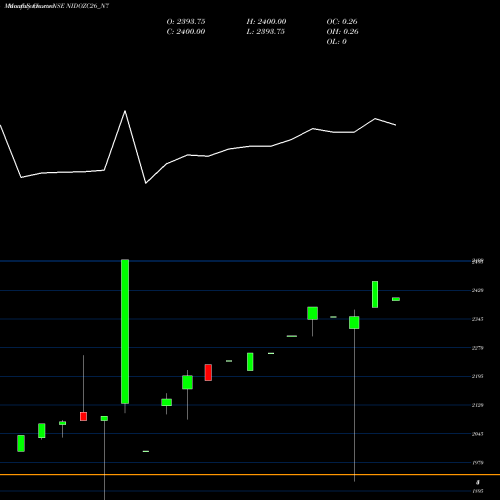Image resolution: width=500 pixels, height=500 pixels.
Task: Click the 2279 price axis label
Action: click(x=477, y=348)
